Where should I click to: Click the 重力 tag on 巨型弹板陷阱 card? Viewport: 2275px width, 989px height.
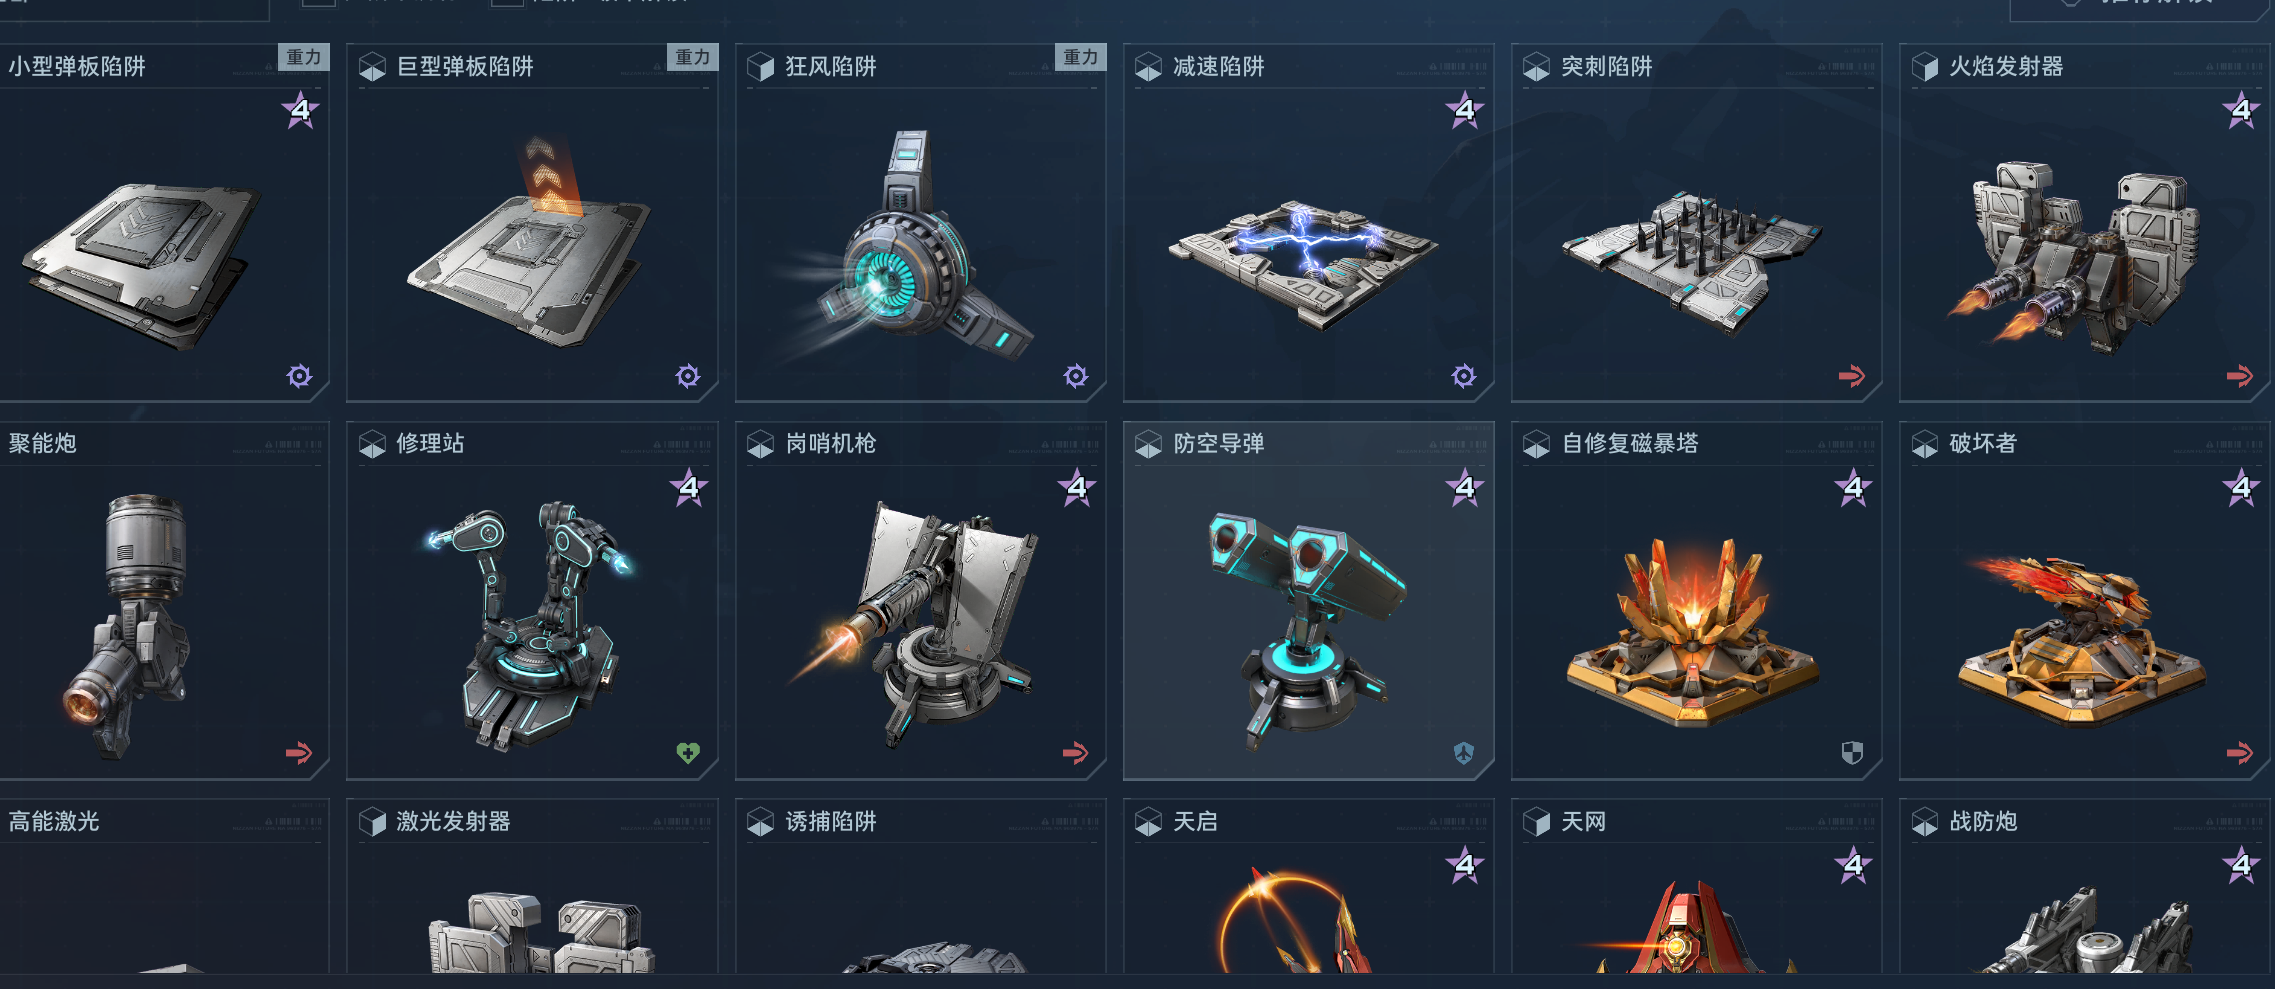(x=692, y=57)
